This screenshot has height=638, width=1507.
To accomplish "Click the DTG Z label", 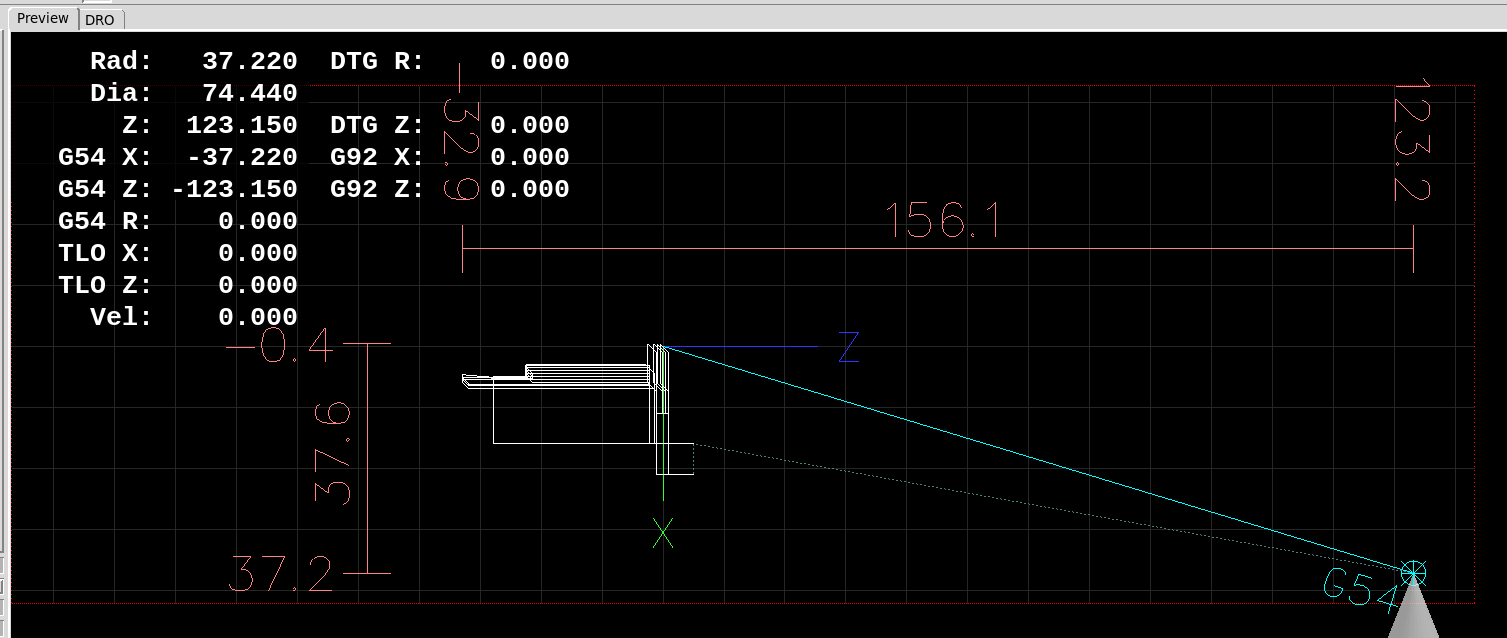I will [377, 125].
